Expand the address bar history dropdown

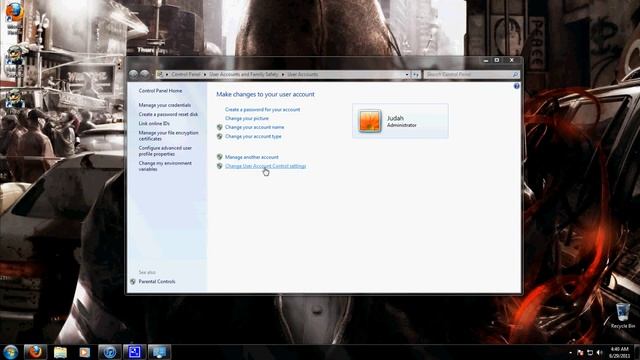click(407, 74)
